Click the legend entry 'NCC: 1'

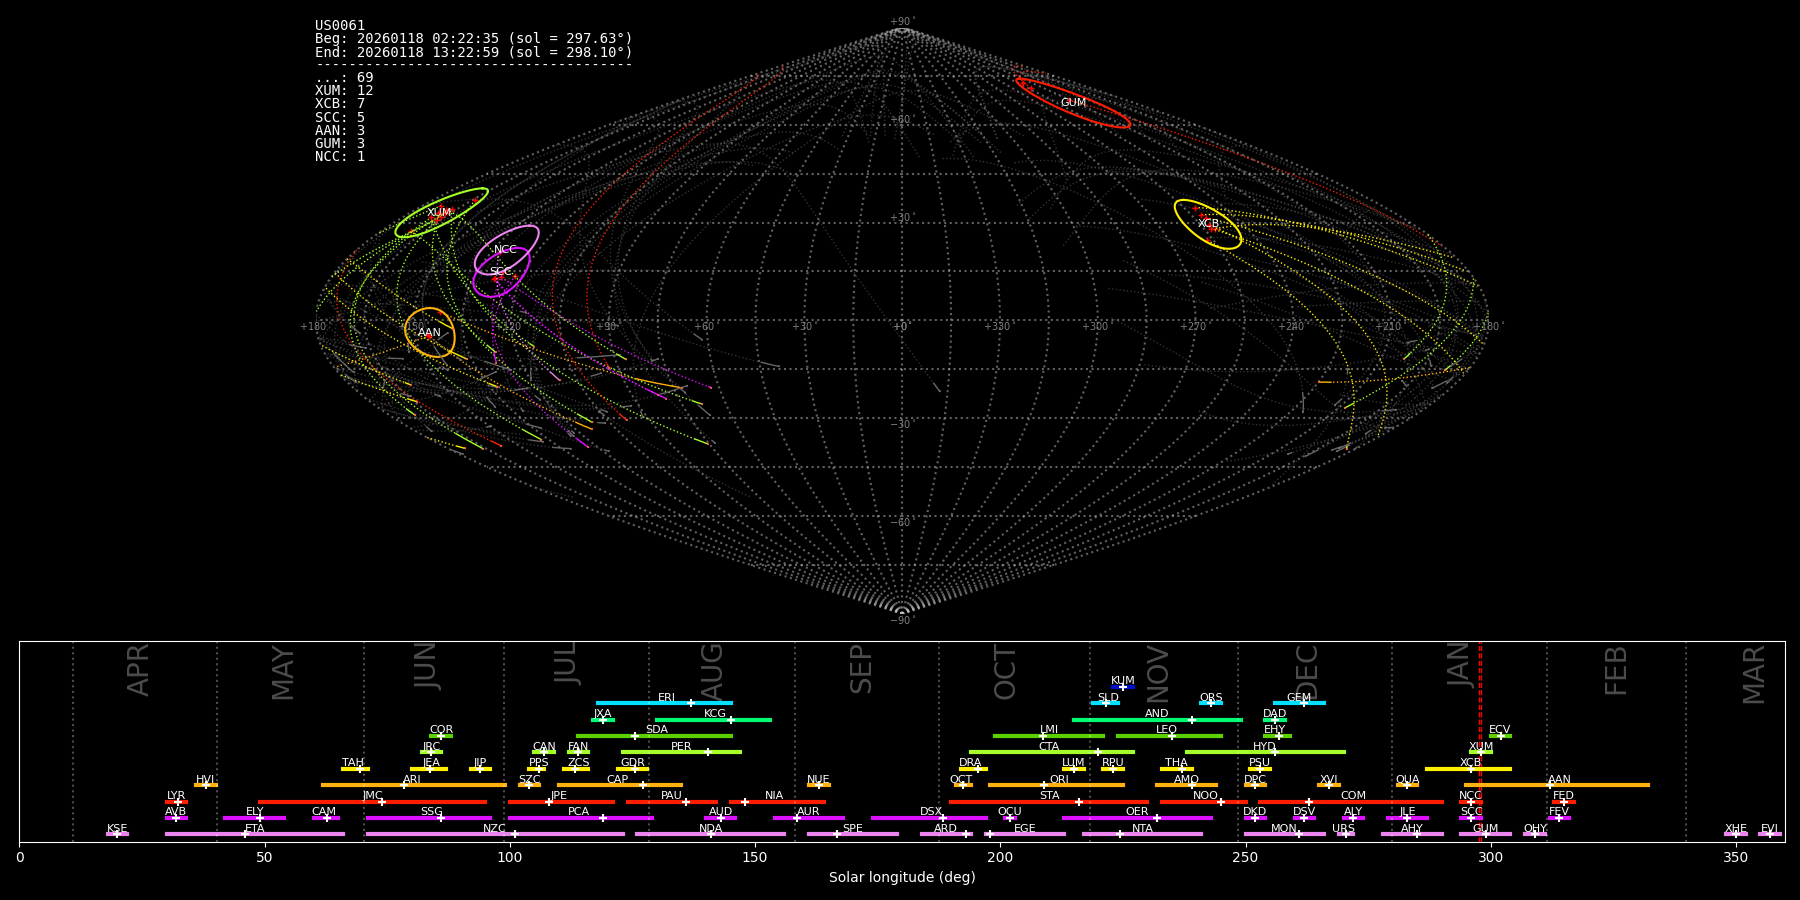340,157
